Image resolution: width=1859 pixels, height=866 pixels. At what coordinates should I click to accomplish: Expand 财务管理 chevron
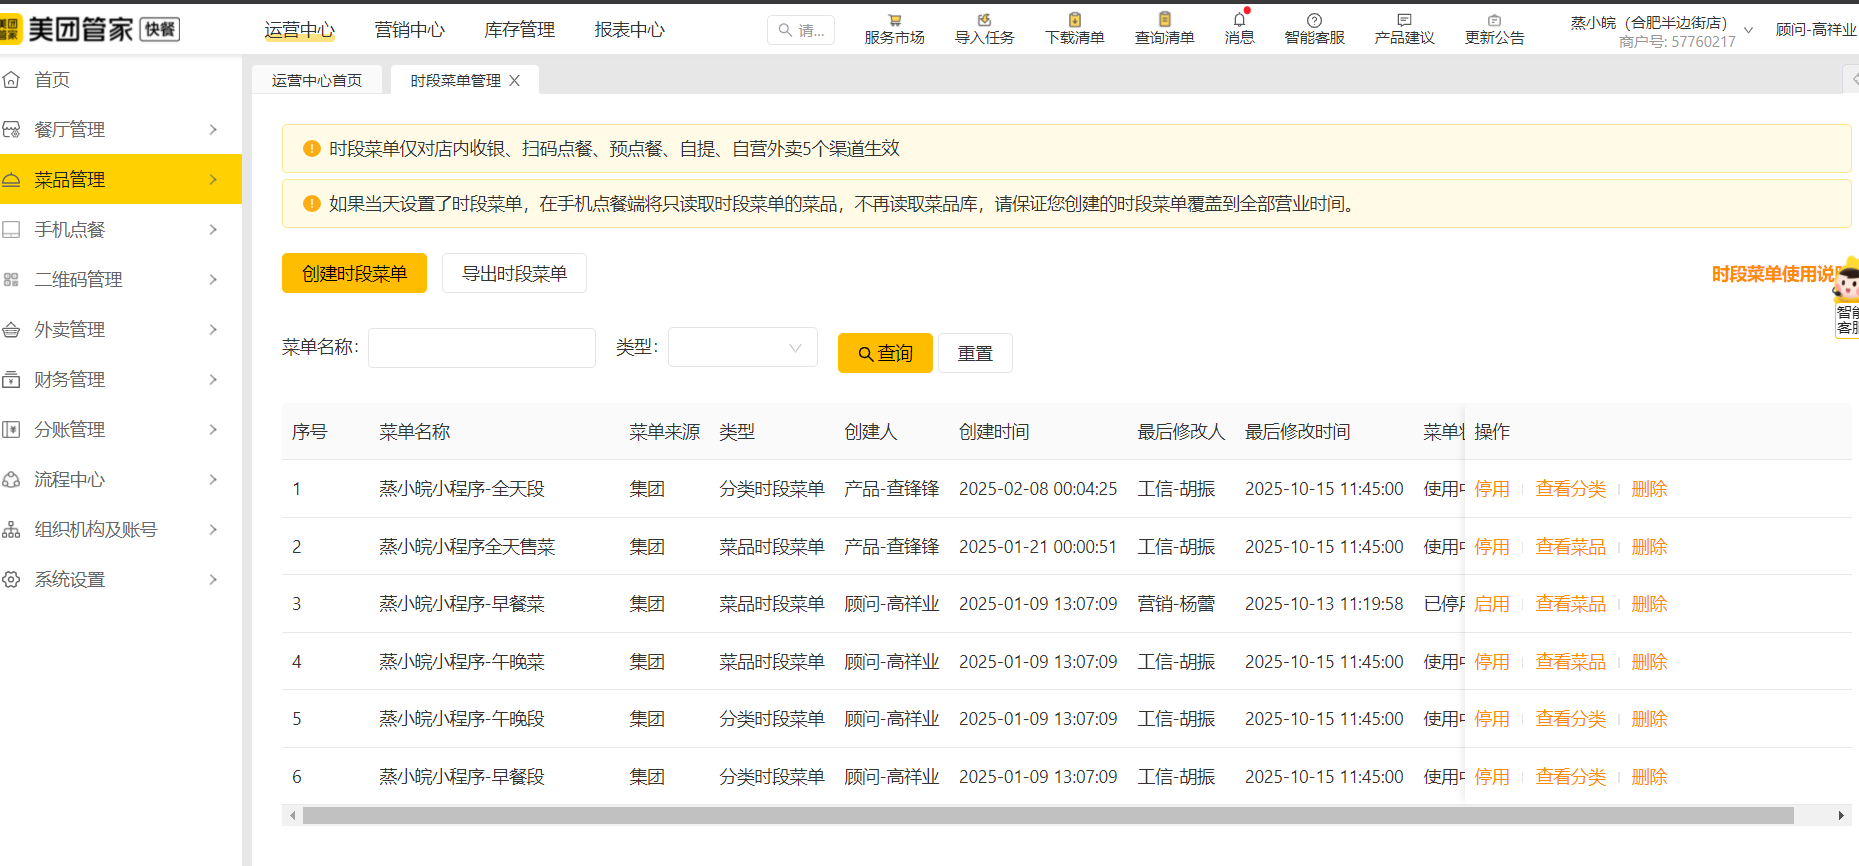point(213,379)
